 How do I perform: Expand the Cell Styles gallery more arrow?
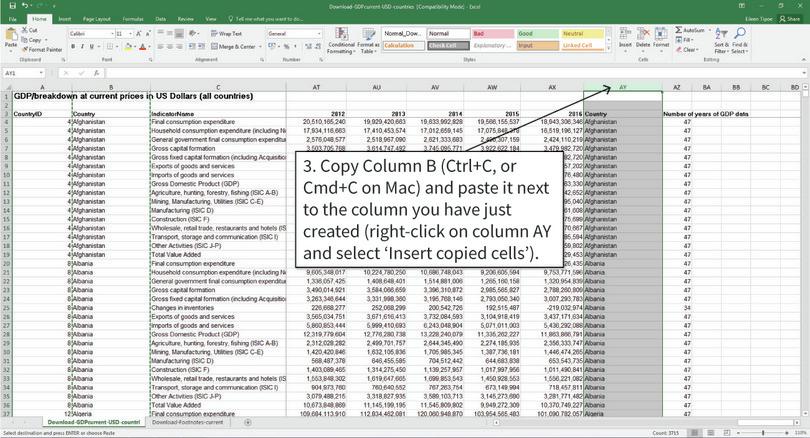pos(609,49)
